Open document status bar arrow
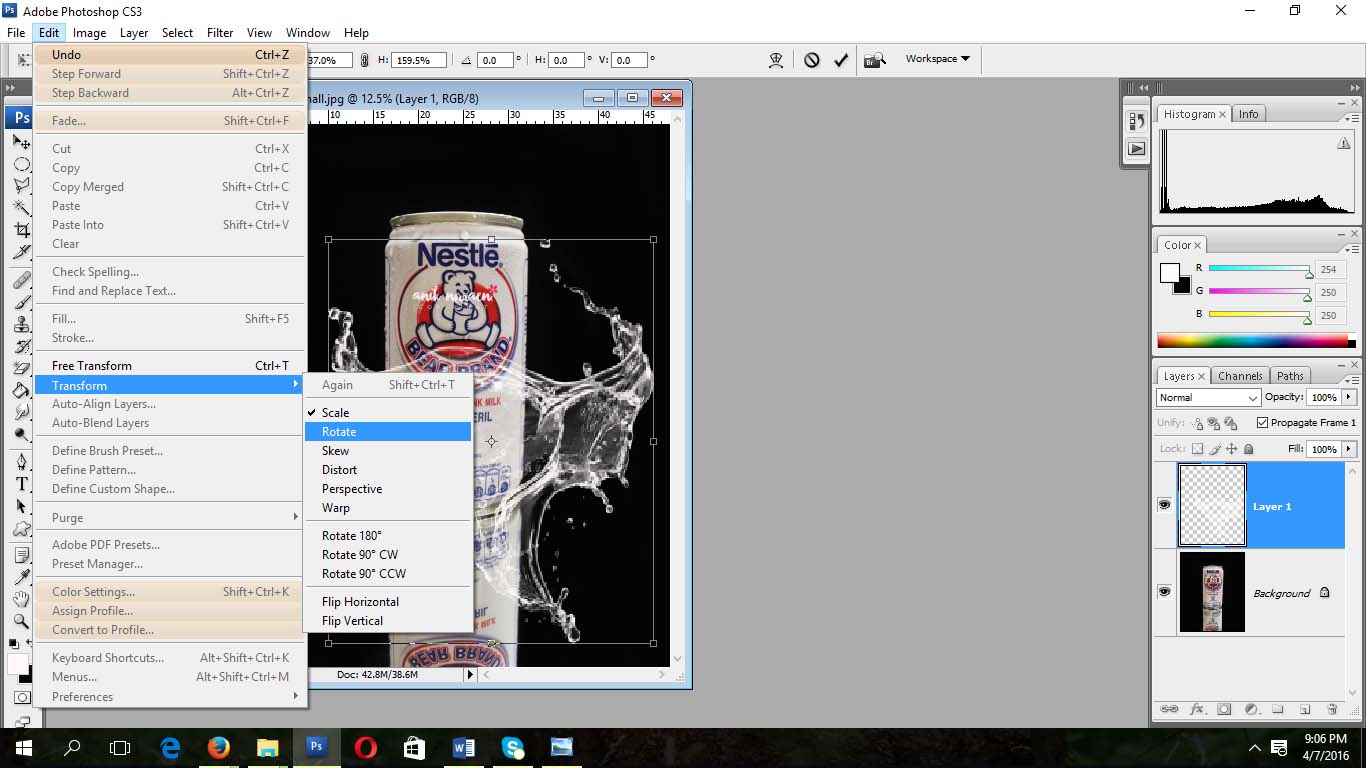This screenshot has width=1366, height=768. (469, 675)
